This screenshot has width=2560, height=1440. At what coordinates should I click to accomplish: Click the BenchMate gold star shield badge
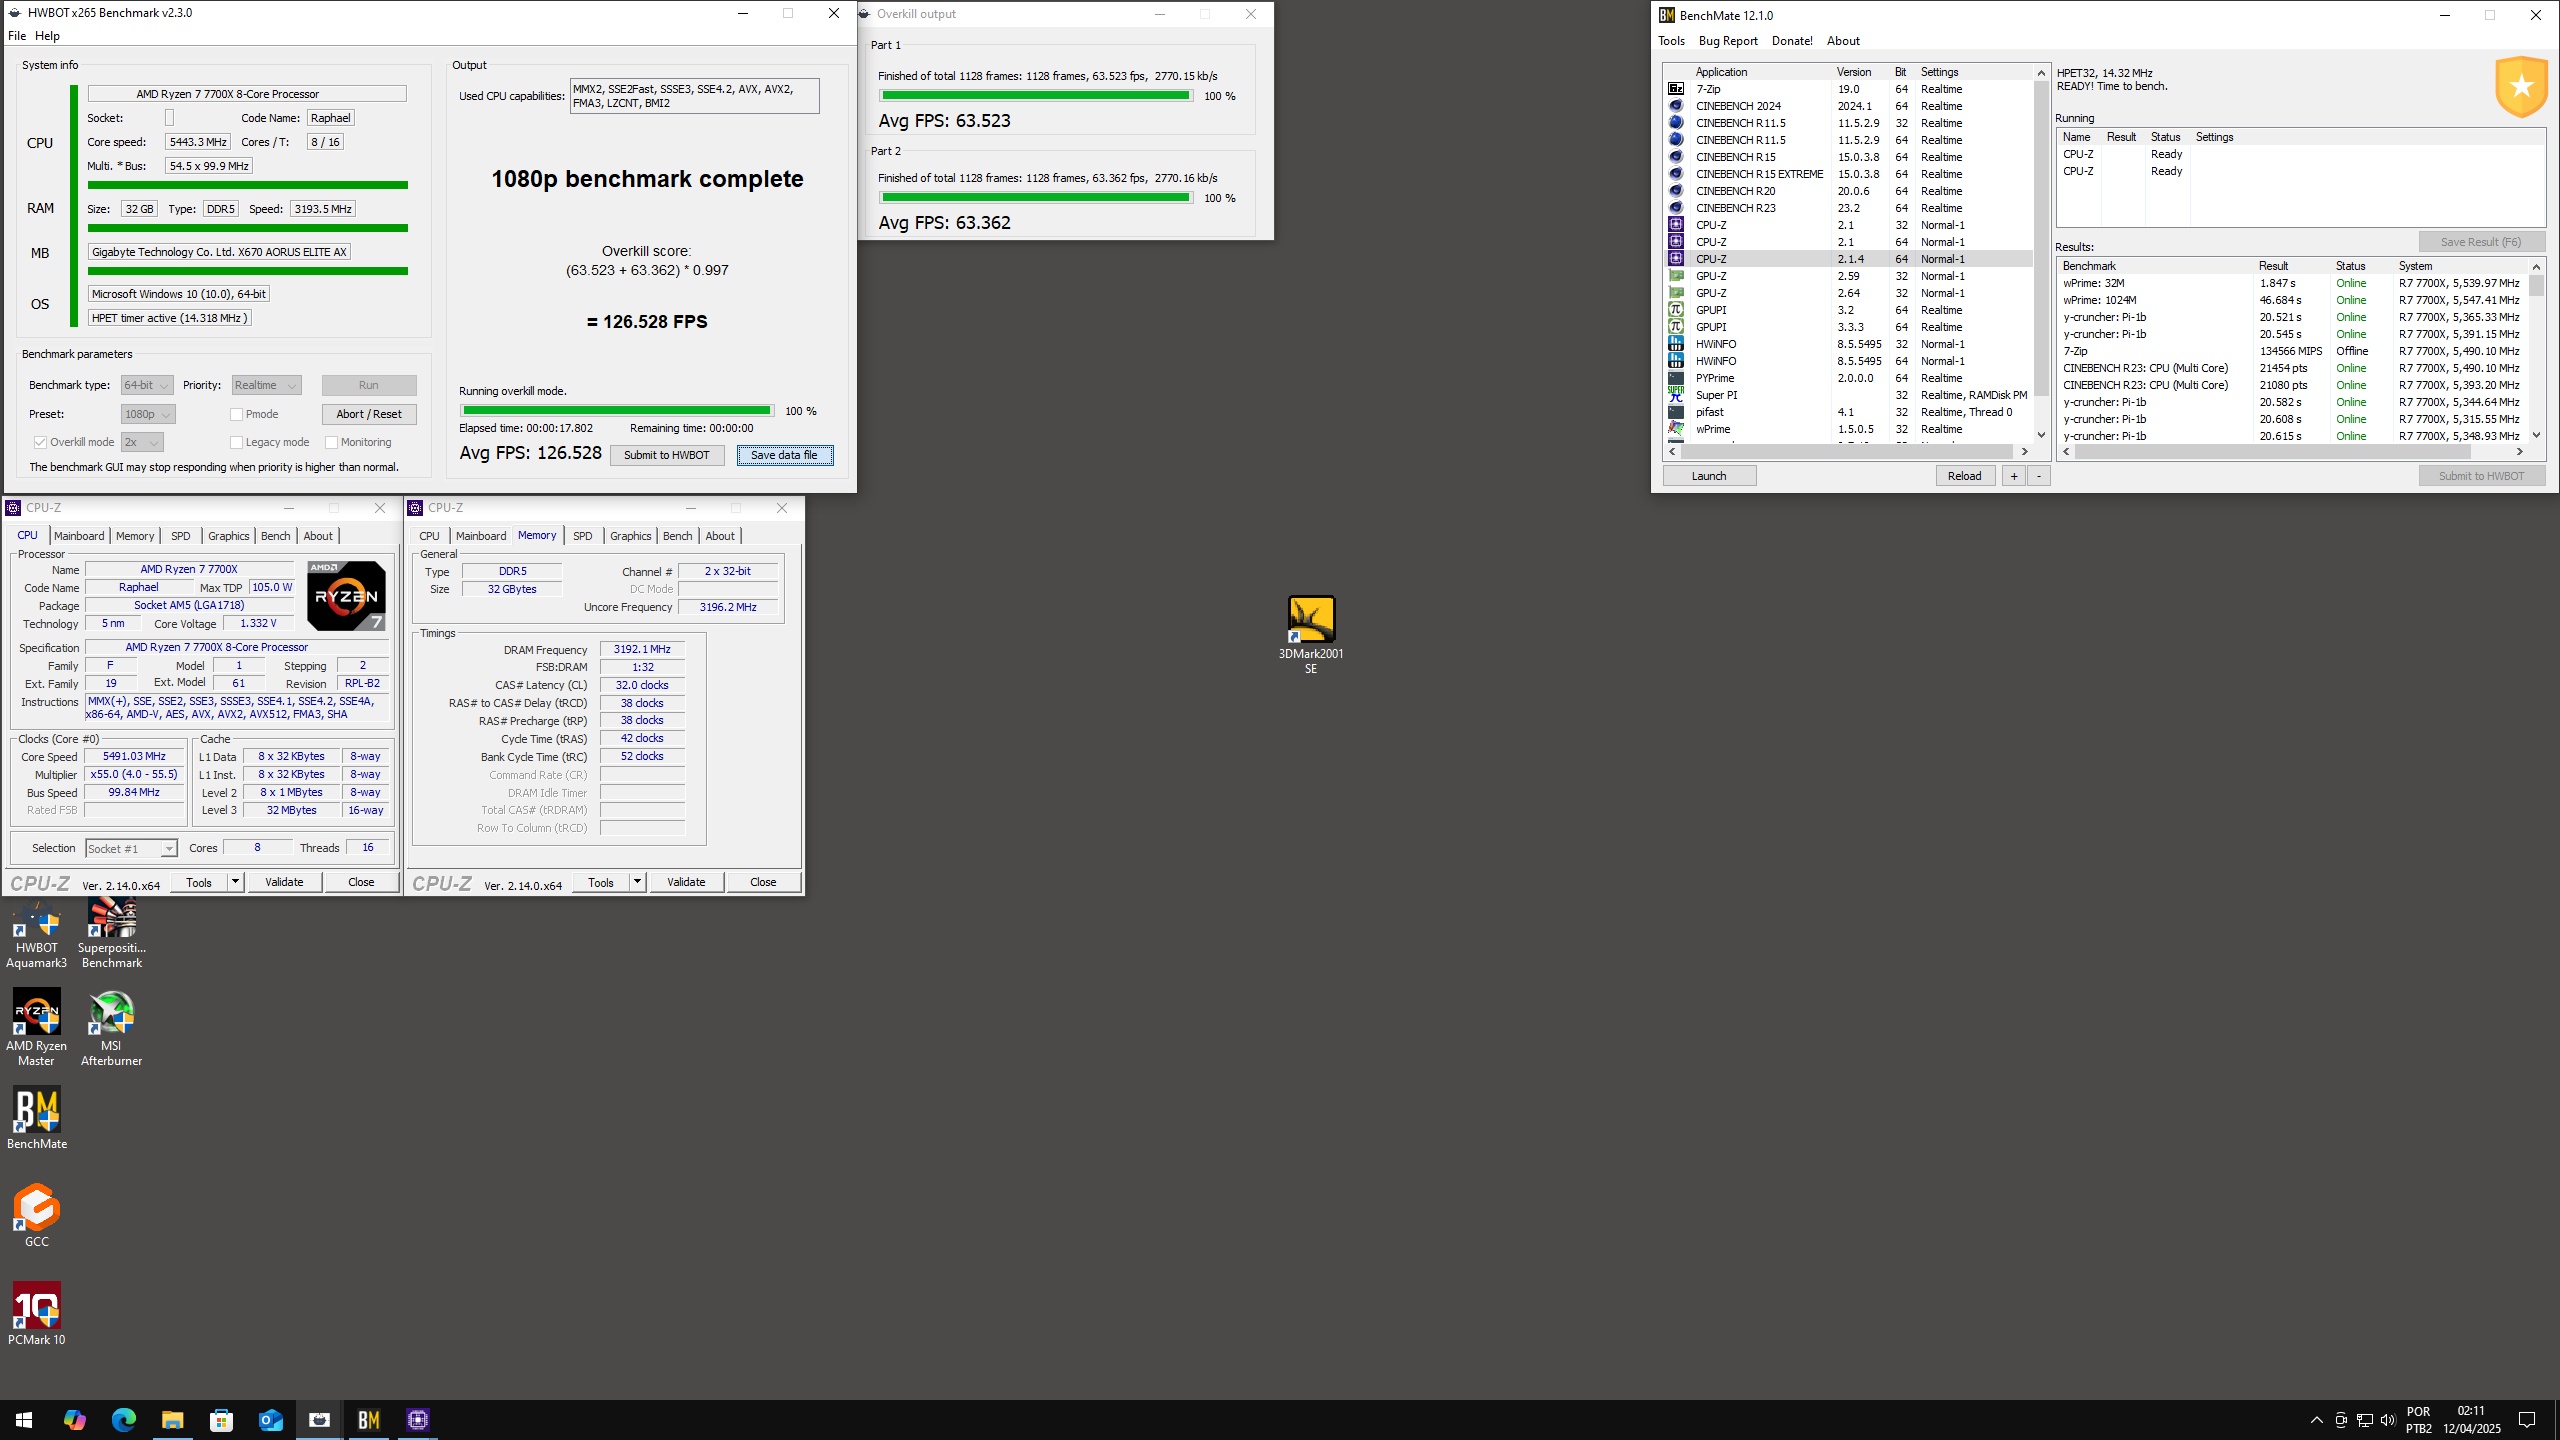[2521, 87]
